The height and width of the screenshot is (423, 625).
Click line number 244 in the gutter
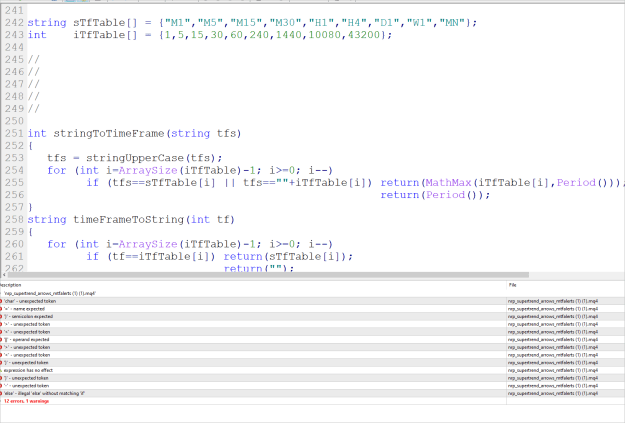point(14,47)
